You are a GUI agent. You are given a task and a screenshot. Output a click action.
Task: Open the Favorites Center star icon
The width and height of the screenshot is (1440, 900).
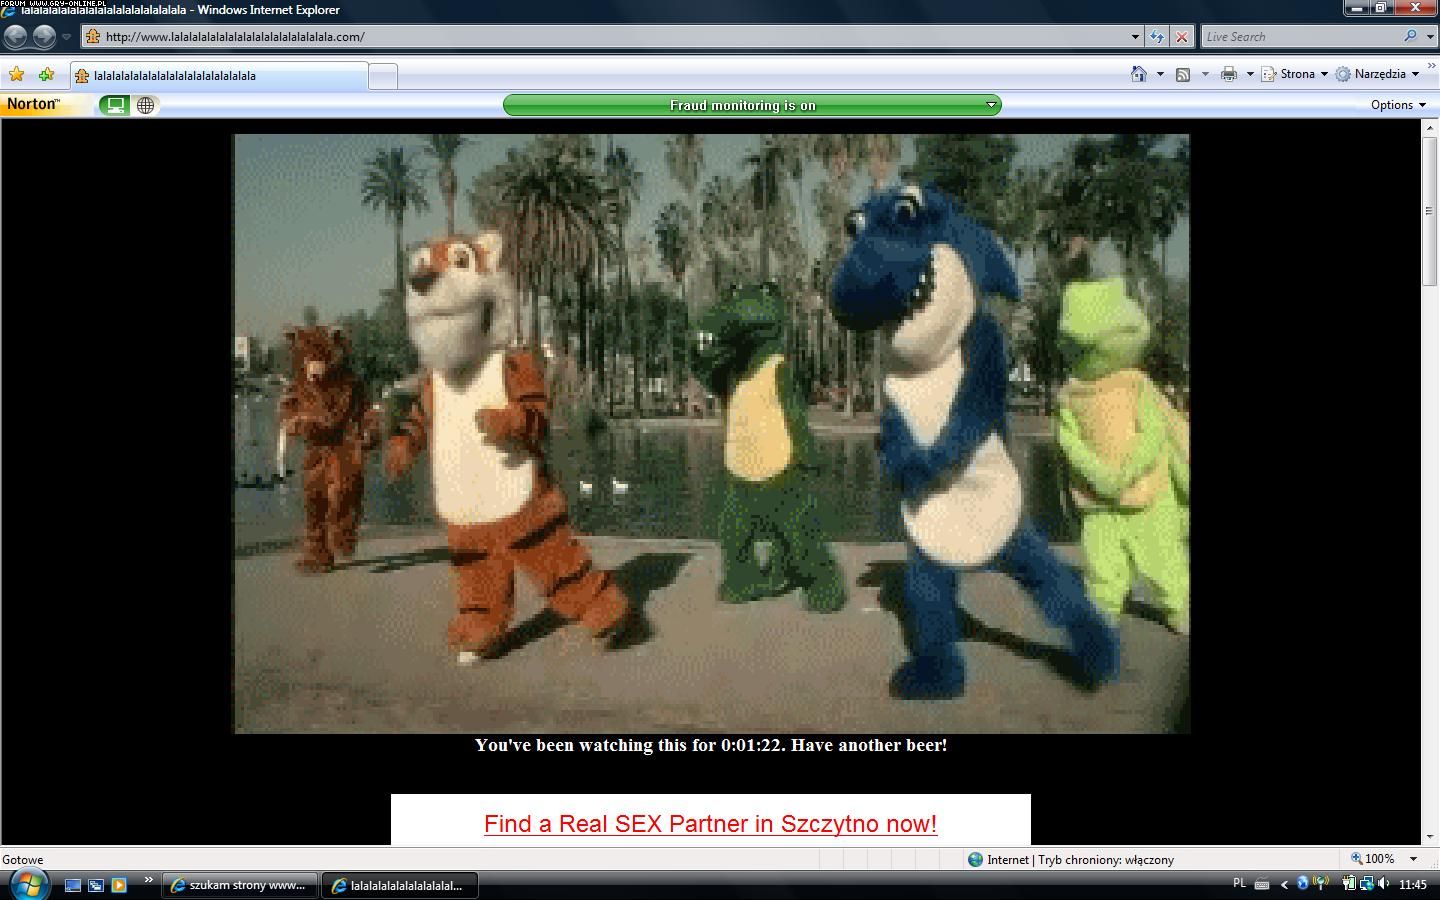tap(17, 75)
